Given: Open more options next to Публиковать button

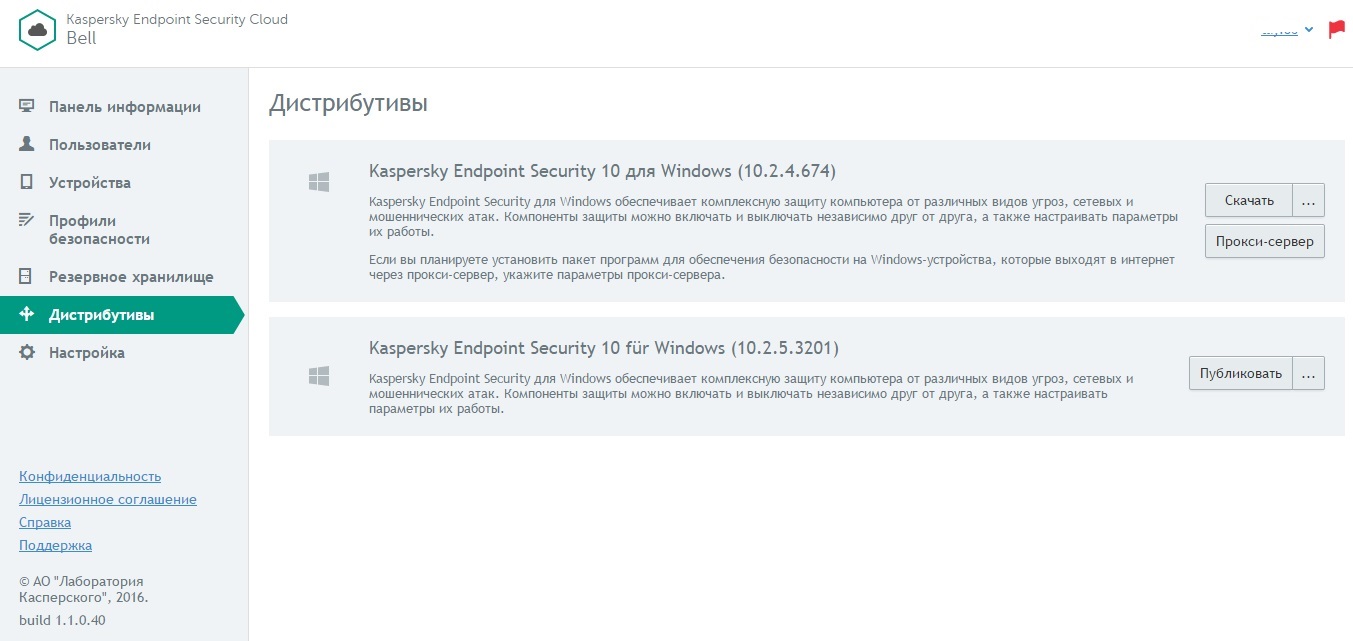Looking at the screenshot, I should click(x=1309, y=374).
